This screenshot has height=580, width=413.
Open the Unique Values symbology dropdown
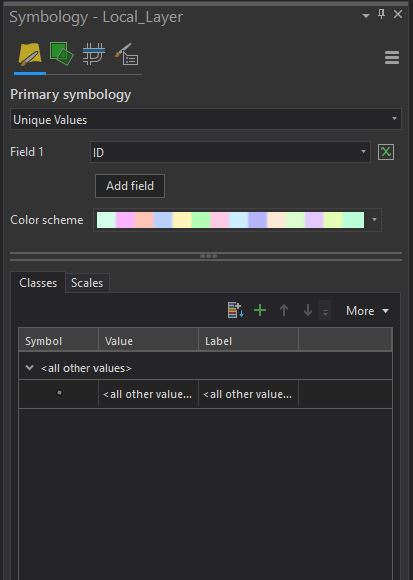click(206, 119)
